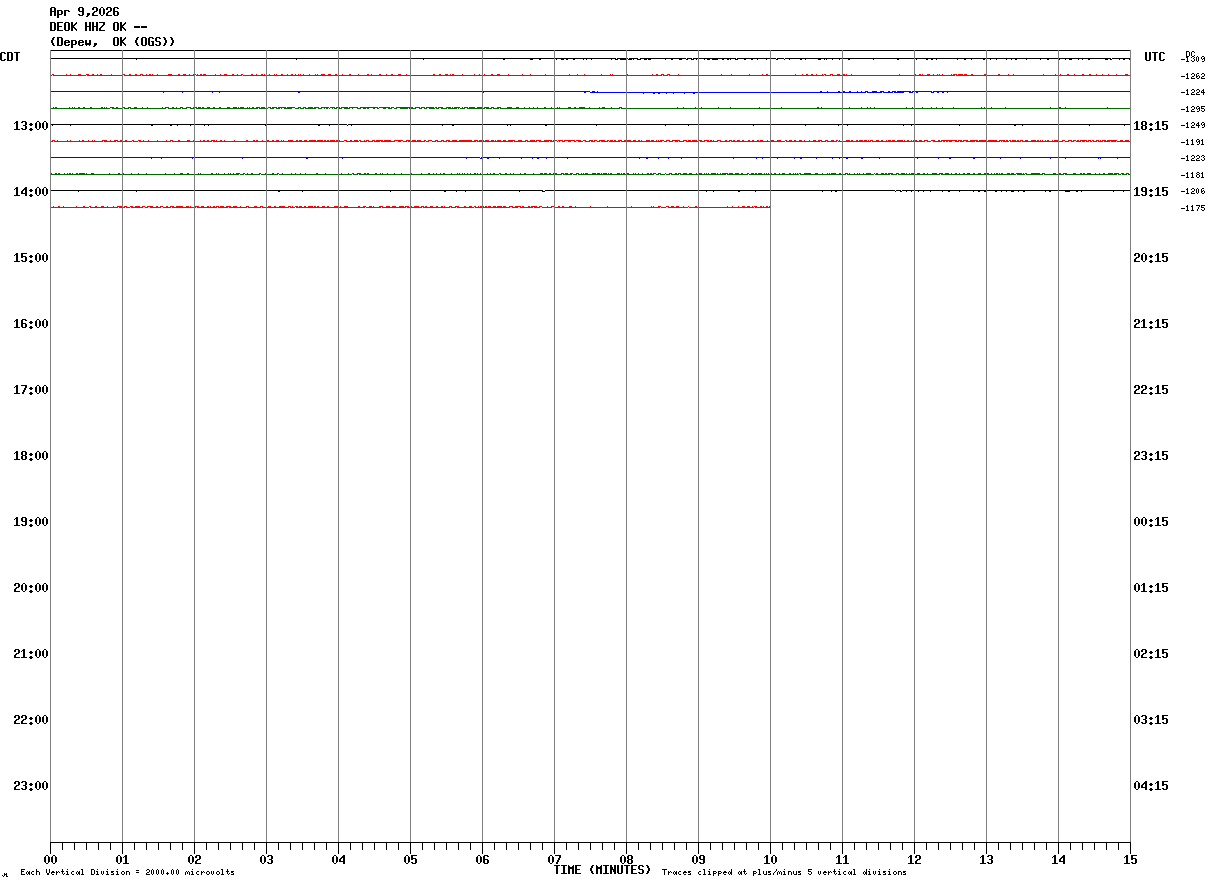
Task: Click the "20:00" CDT hour label
Action: pyautogui.click(x=31, y=587)
